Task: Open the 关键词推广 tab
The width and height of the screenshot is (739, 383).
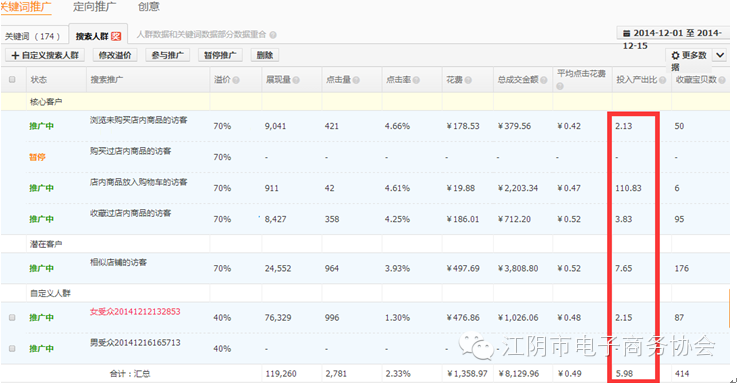Action: point(26,7)
